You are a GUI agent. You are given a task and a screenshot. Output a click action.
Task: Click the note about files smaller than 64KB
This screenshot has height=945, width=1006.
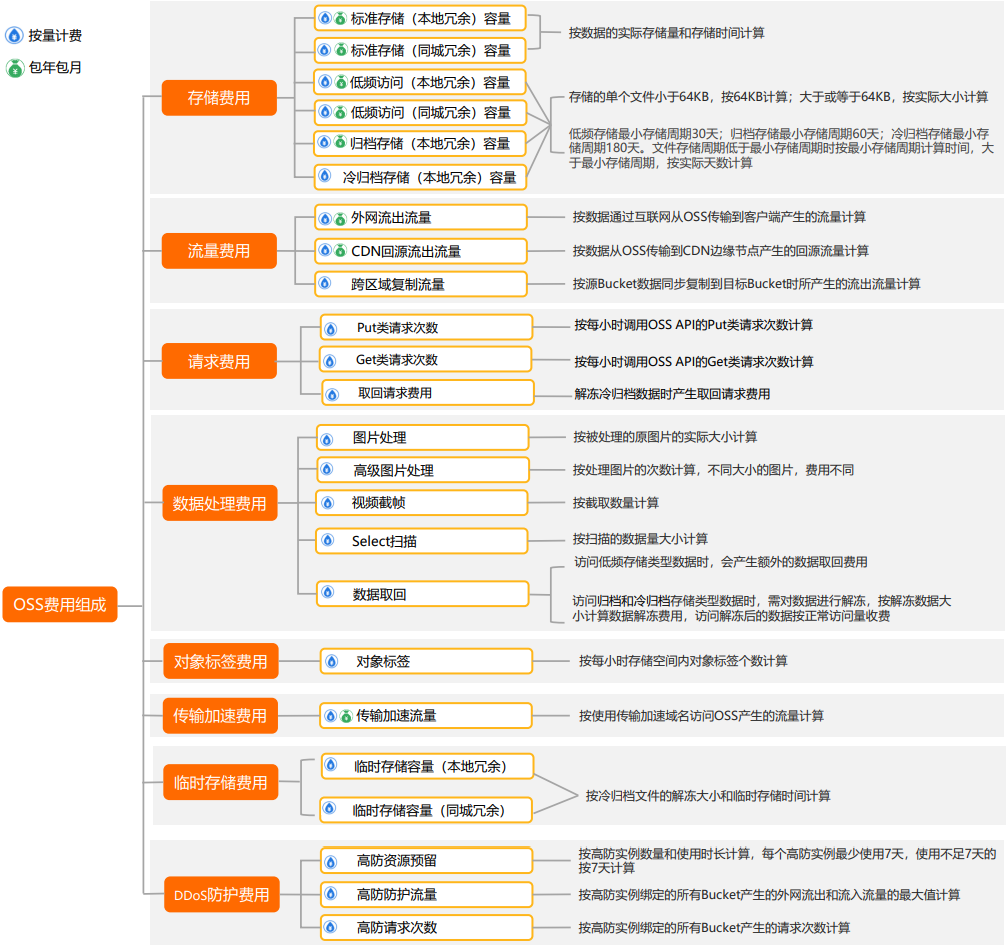(778, 97)
